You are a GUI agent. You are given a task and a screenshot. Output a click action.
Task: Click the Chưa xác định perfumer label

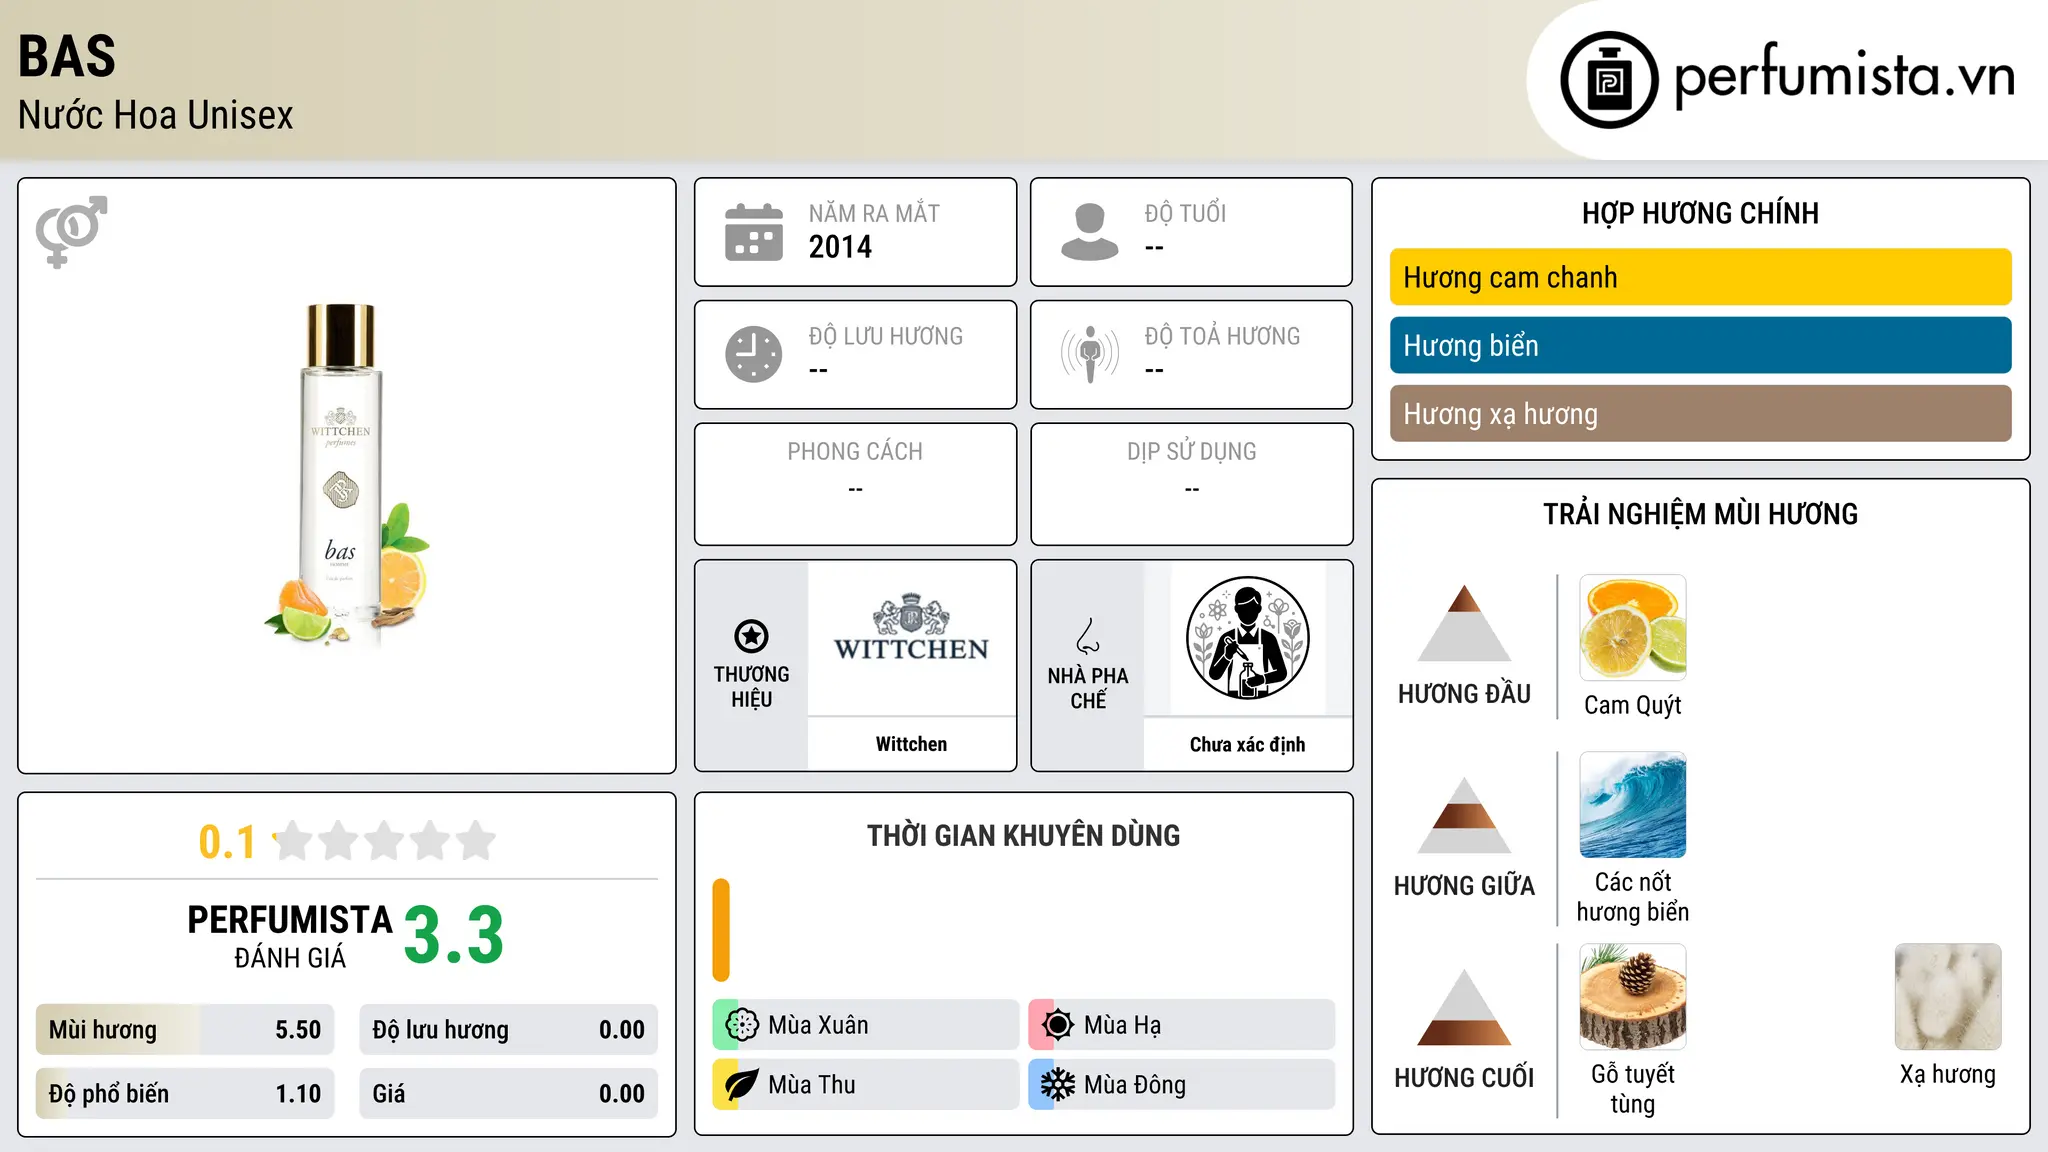[1247, 744]
